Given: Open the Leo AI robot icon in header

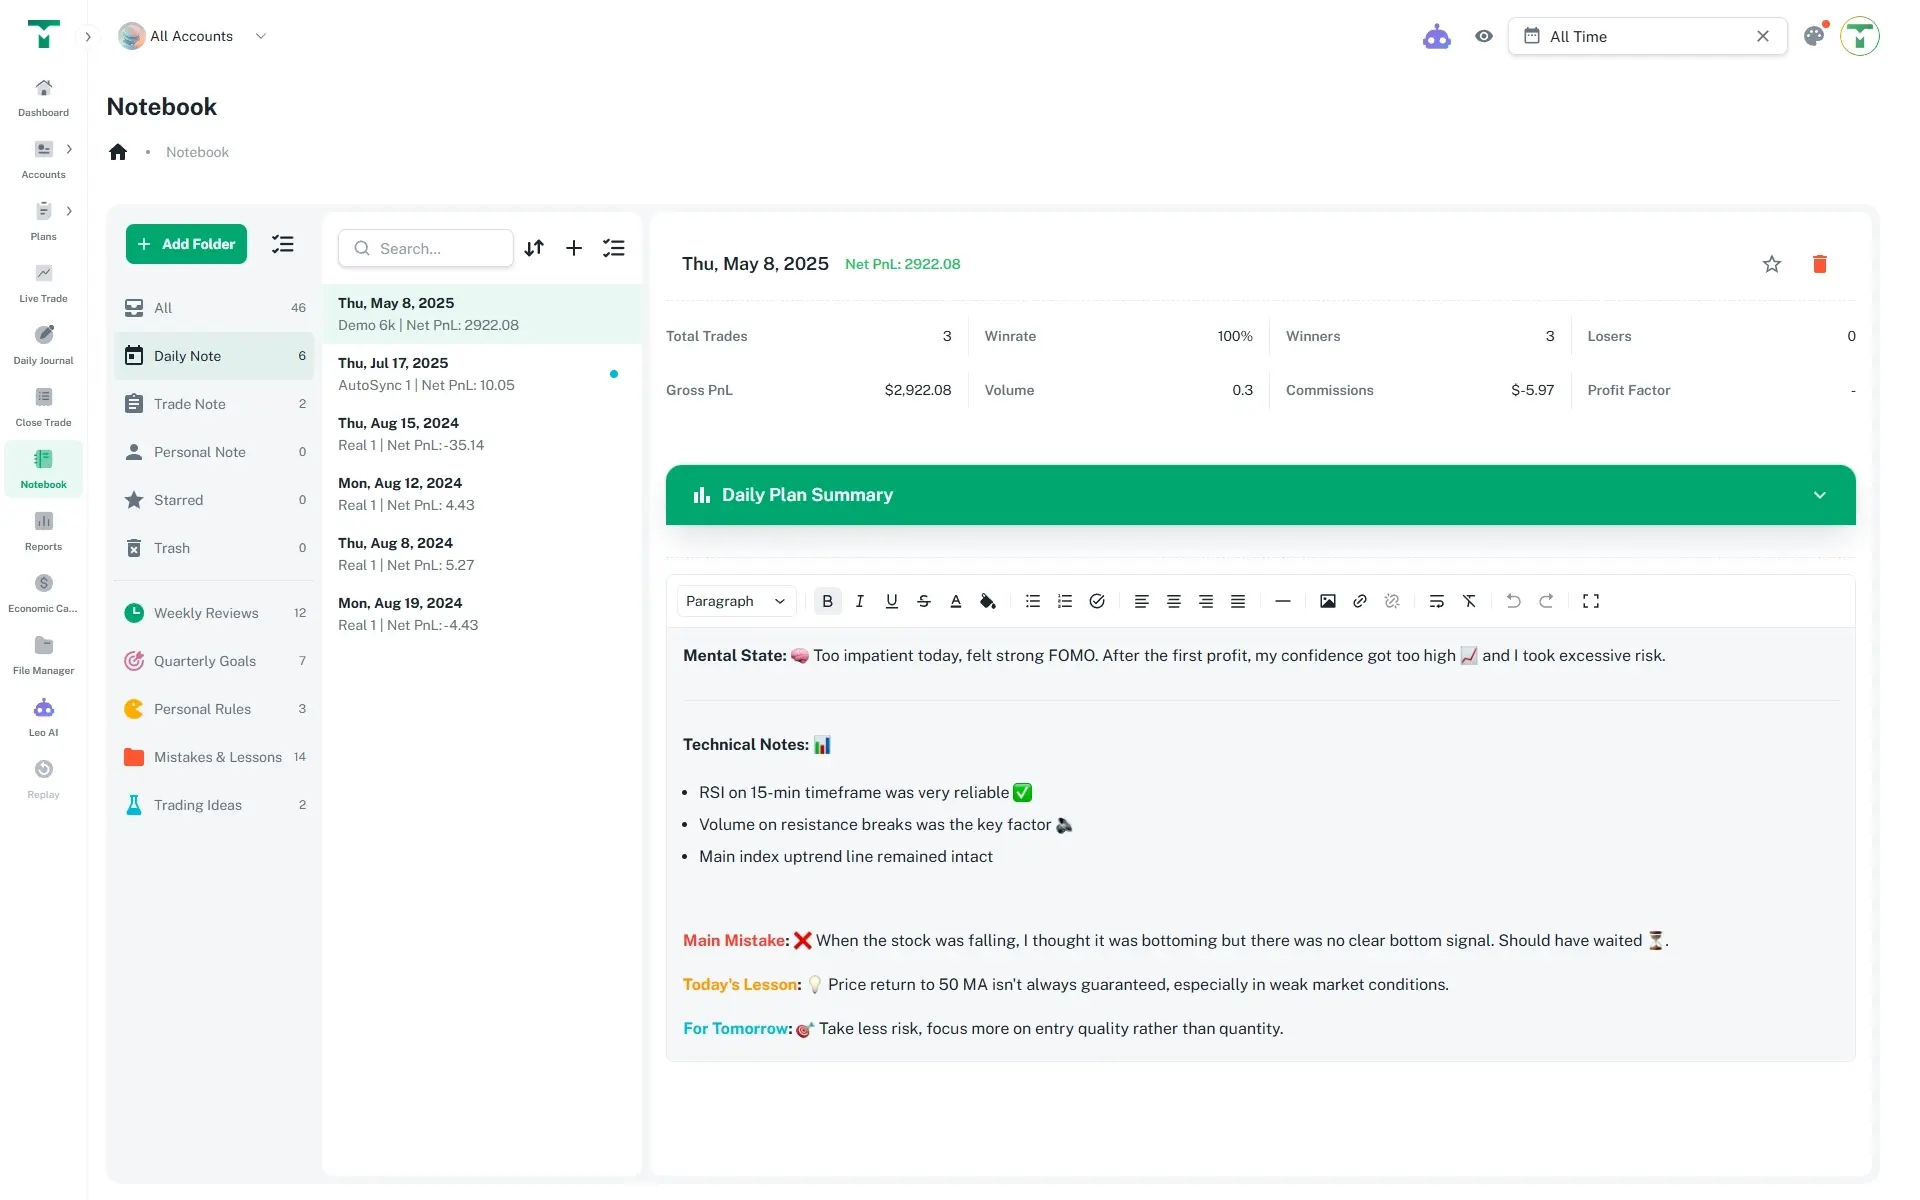Looking at the screenshot, I should click(1436, 37).
